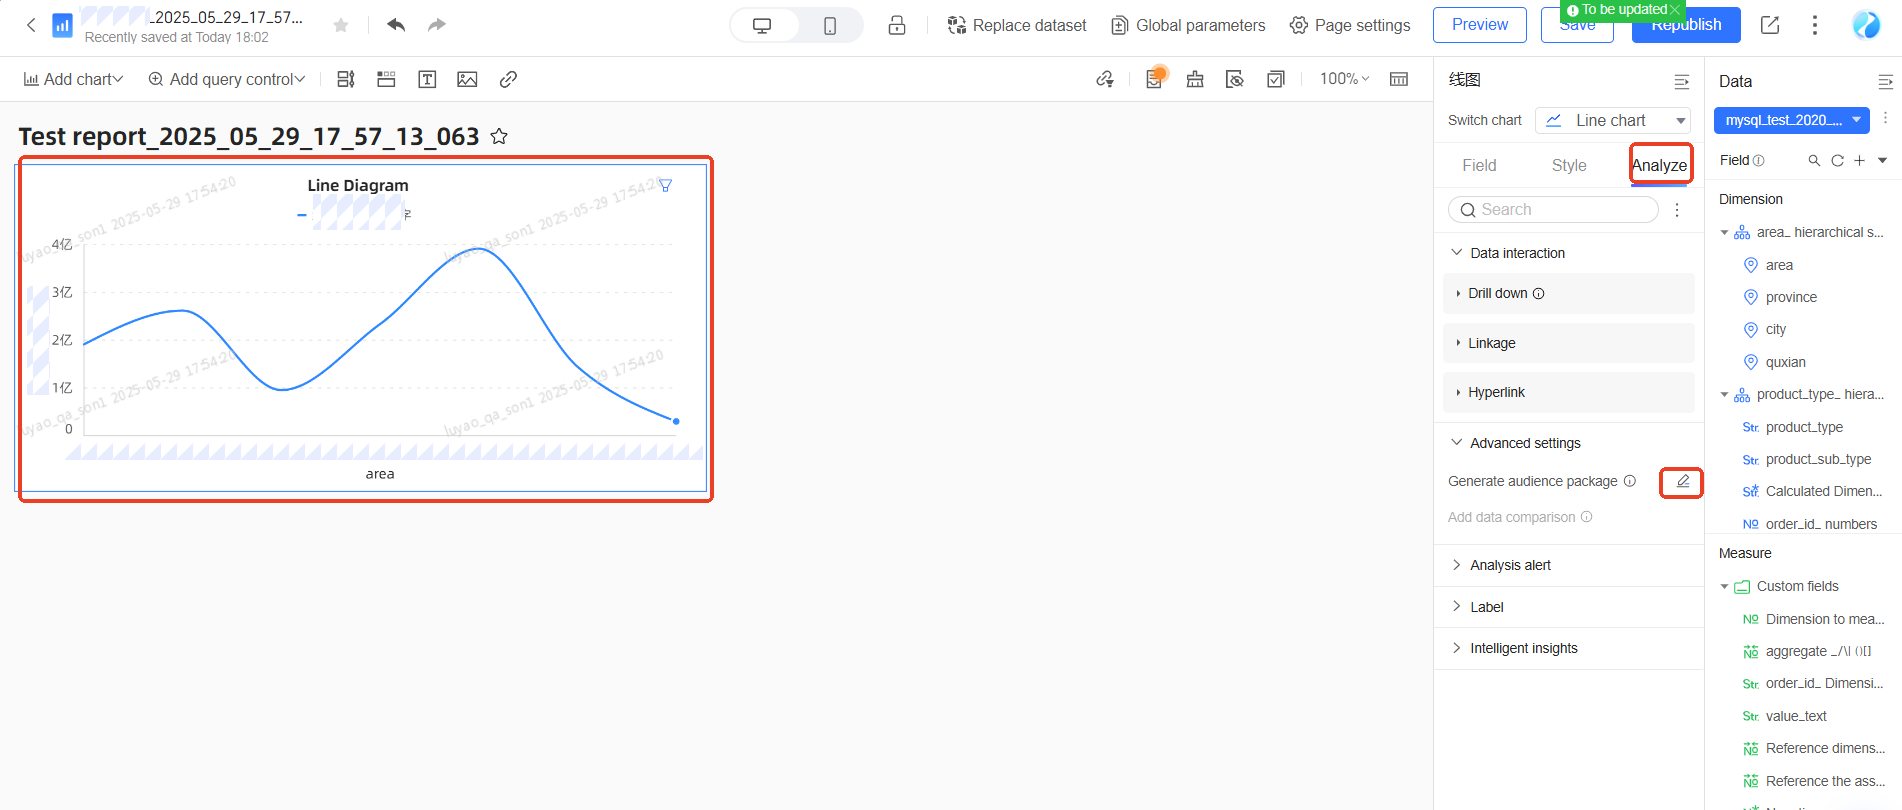Redo the last action
The image size is (1902, 810).
tap(436, 25)
